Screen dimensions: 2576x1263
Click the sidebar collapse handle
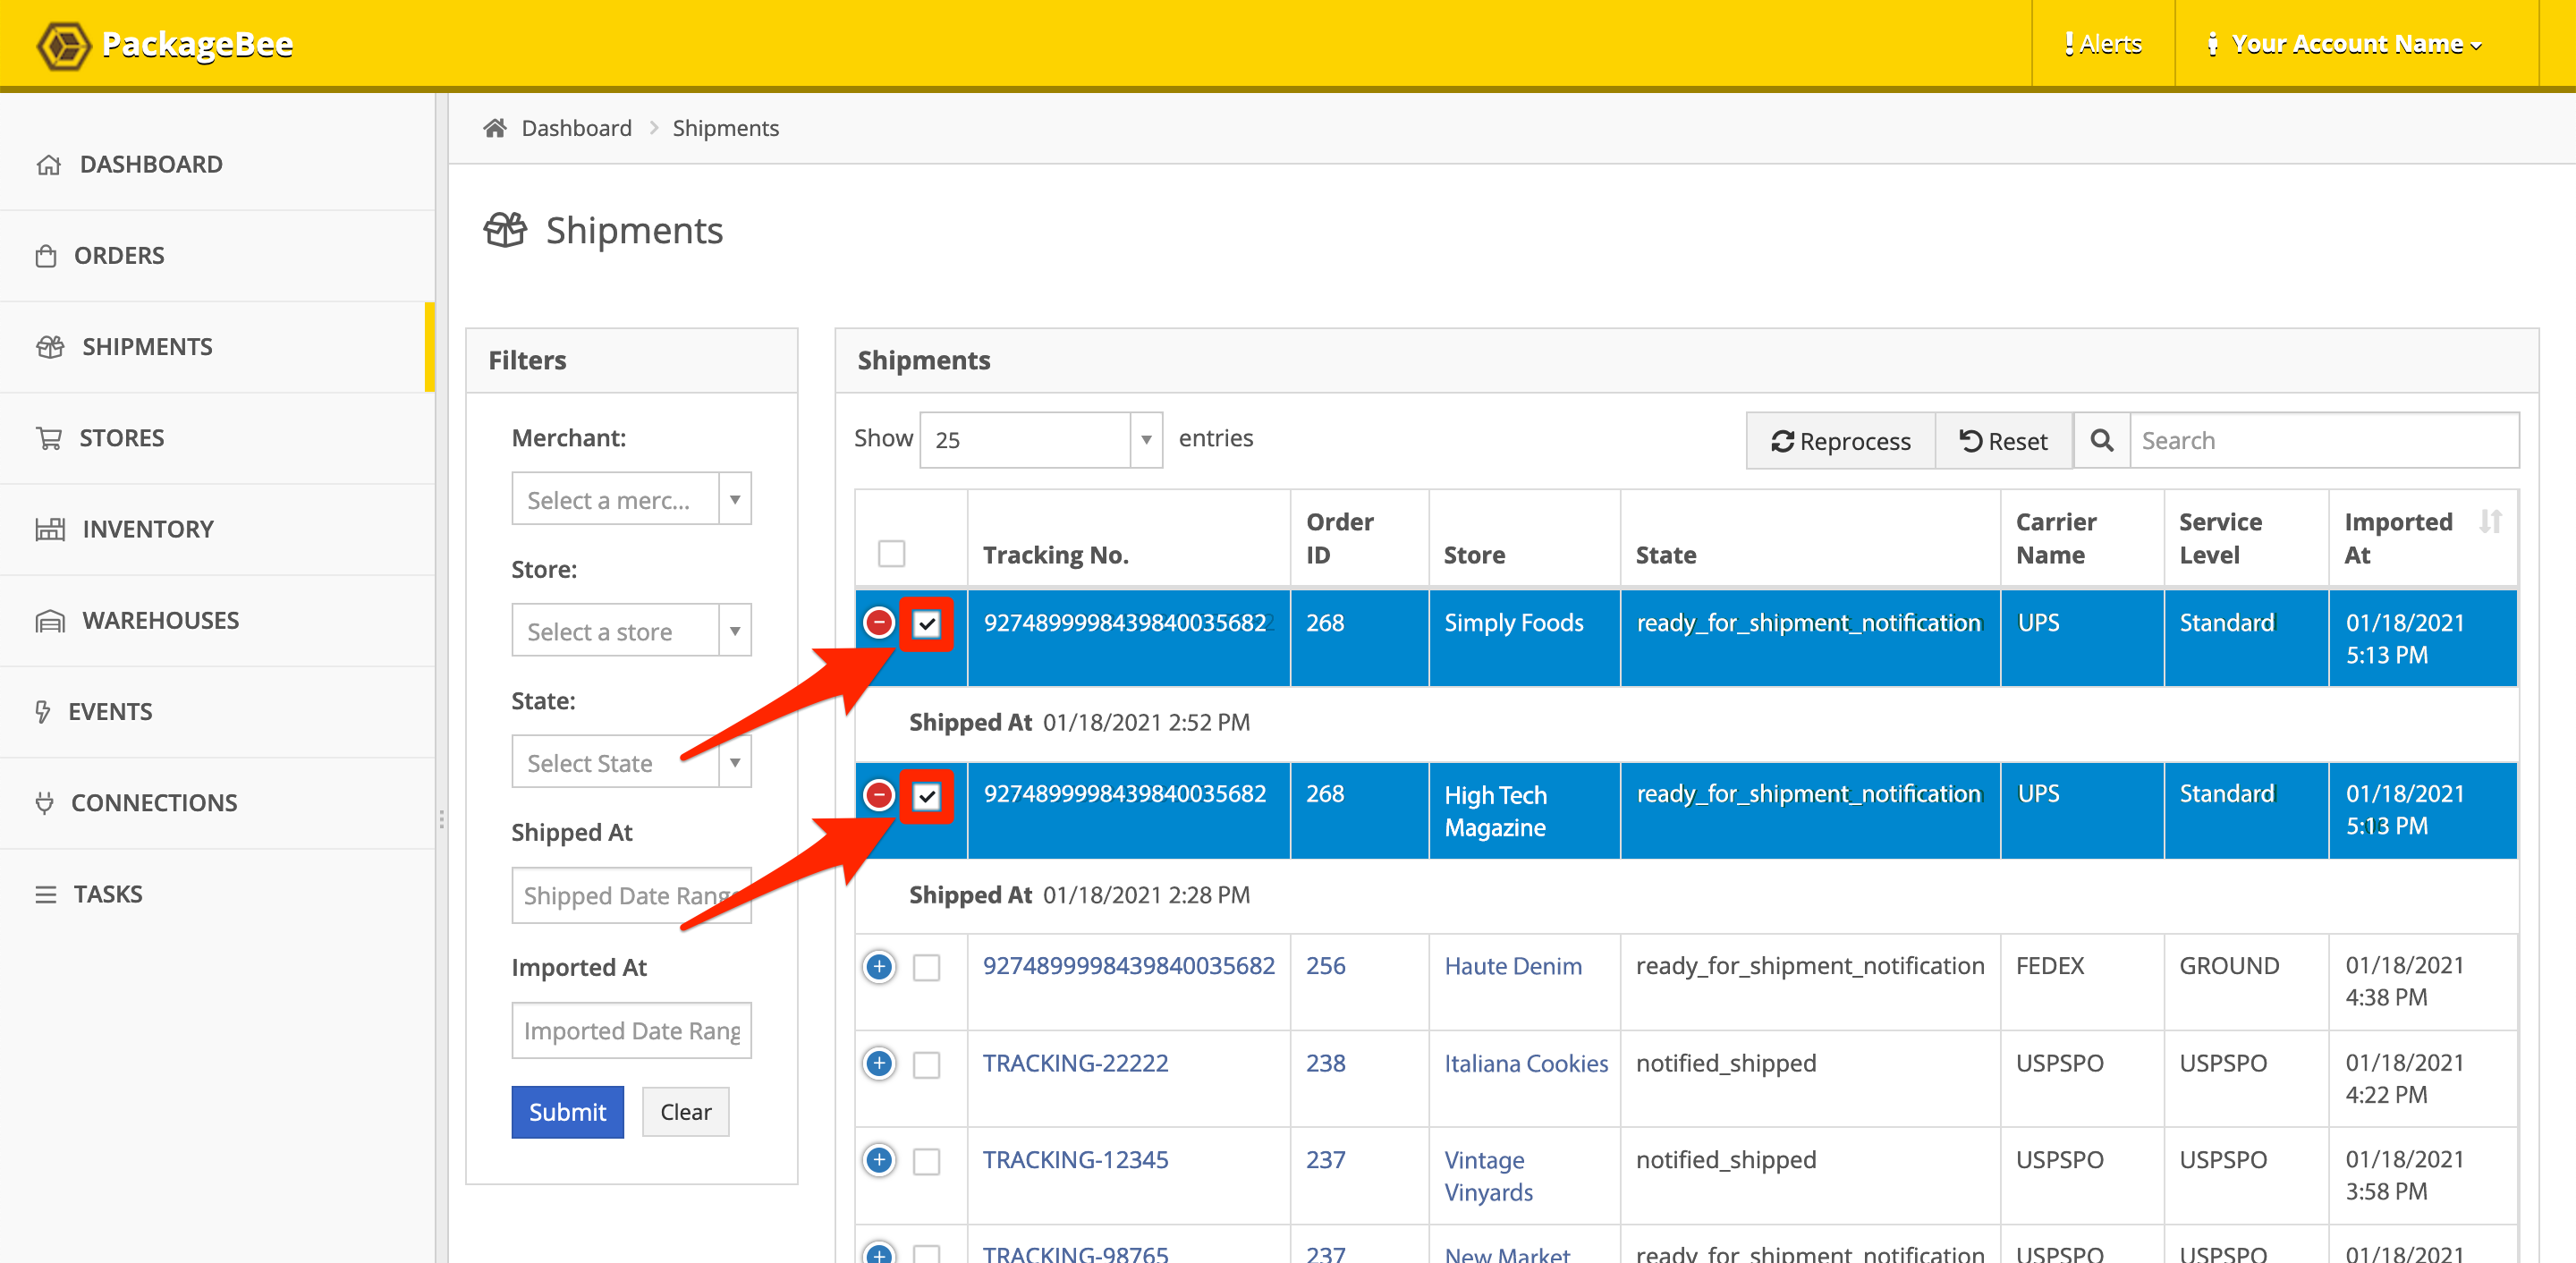click(x=441, y=819)
